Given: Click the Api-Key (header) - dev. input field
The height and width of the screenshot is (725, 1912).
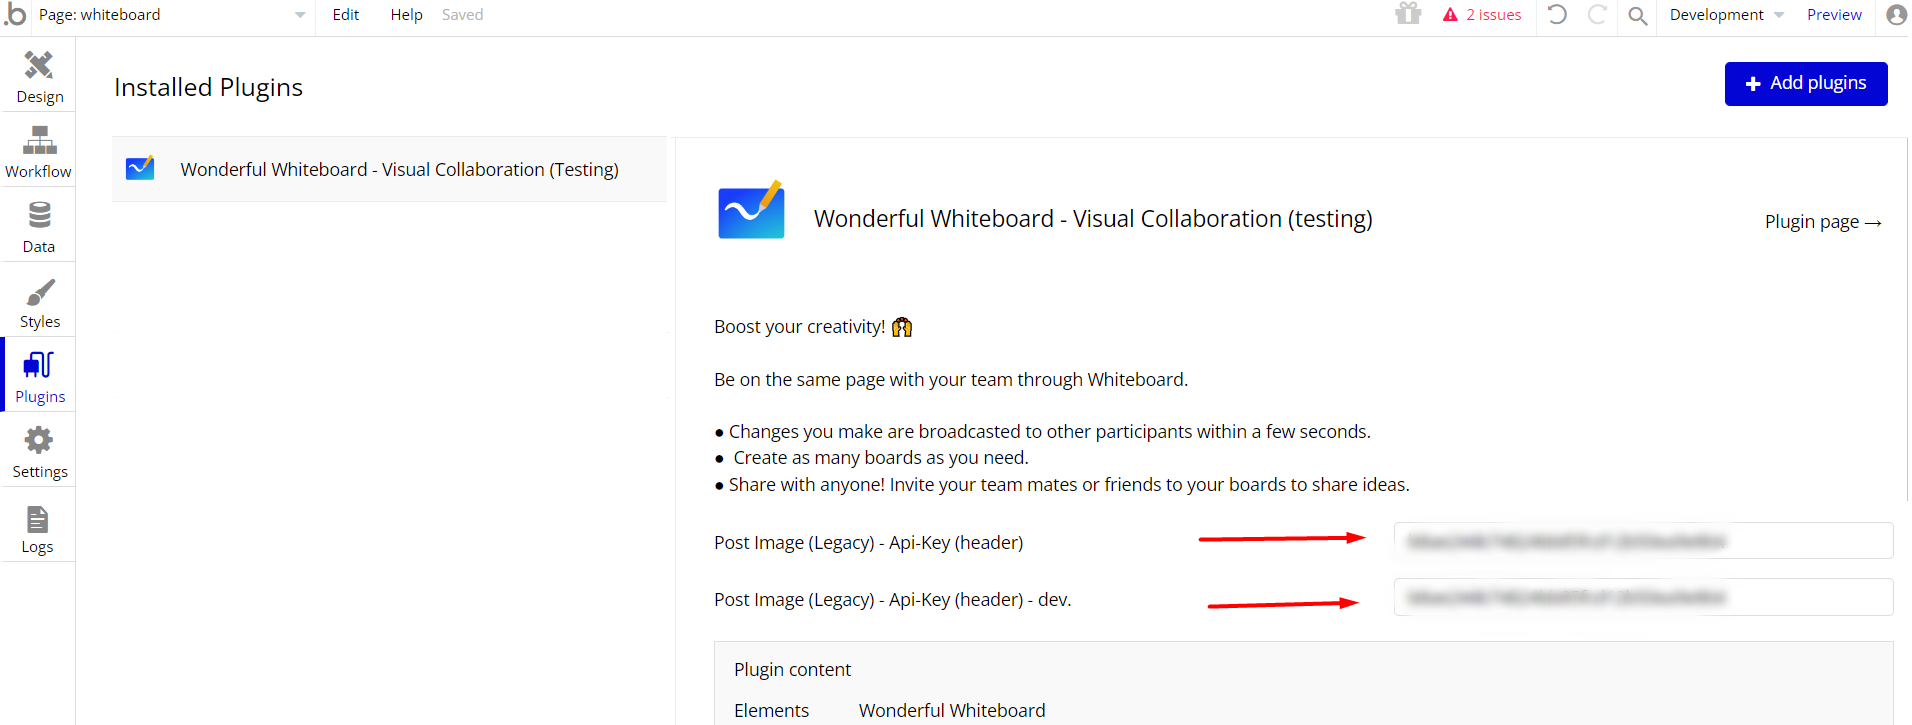Looking at the screenshot, I should (x=1643, y=597).
